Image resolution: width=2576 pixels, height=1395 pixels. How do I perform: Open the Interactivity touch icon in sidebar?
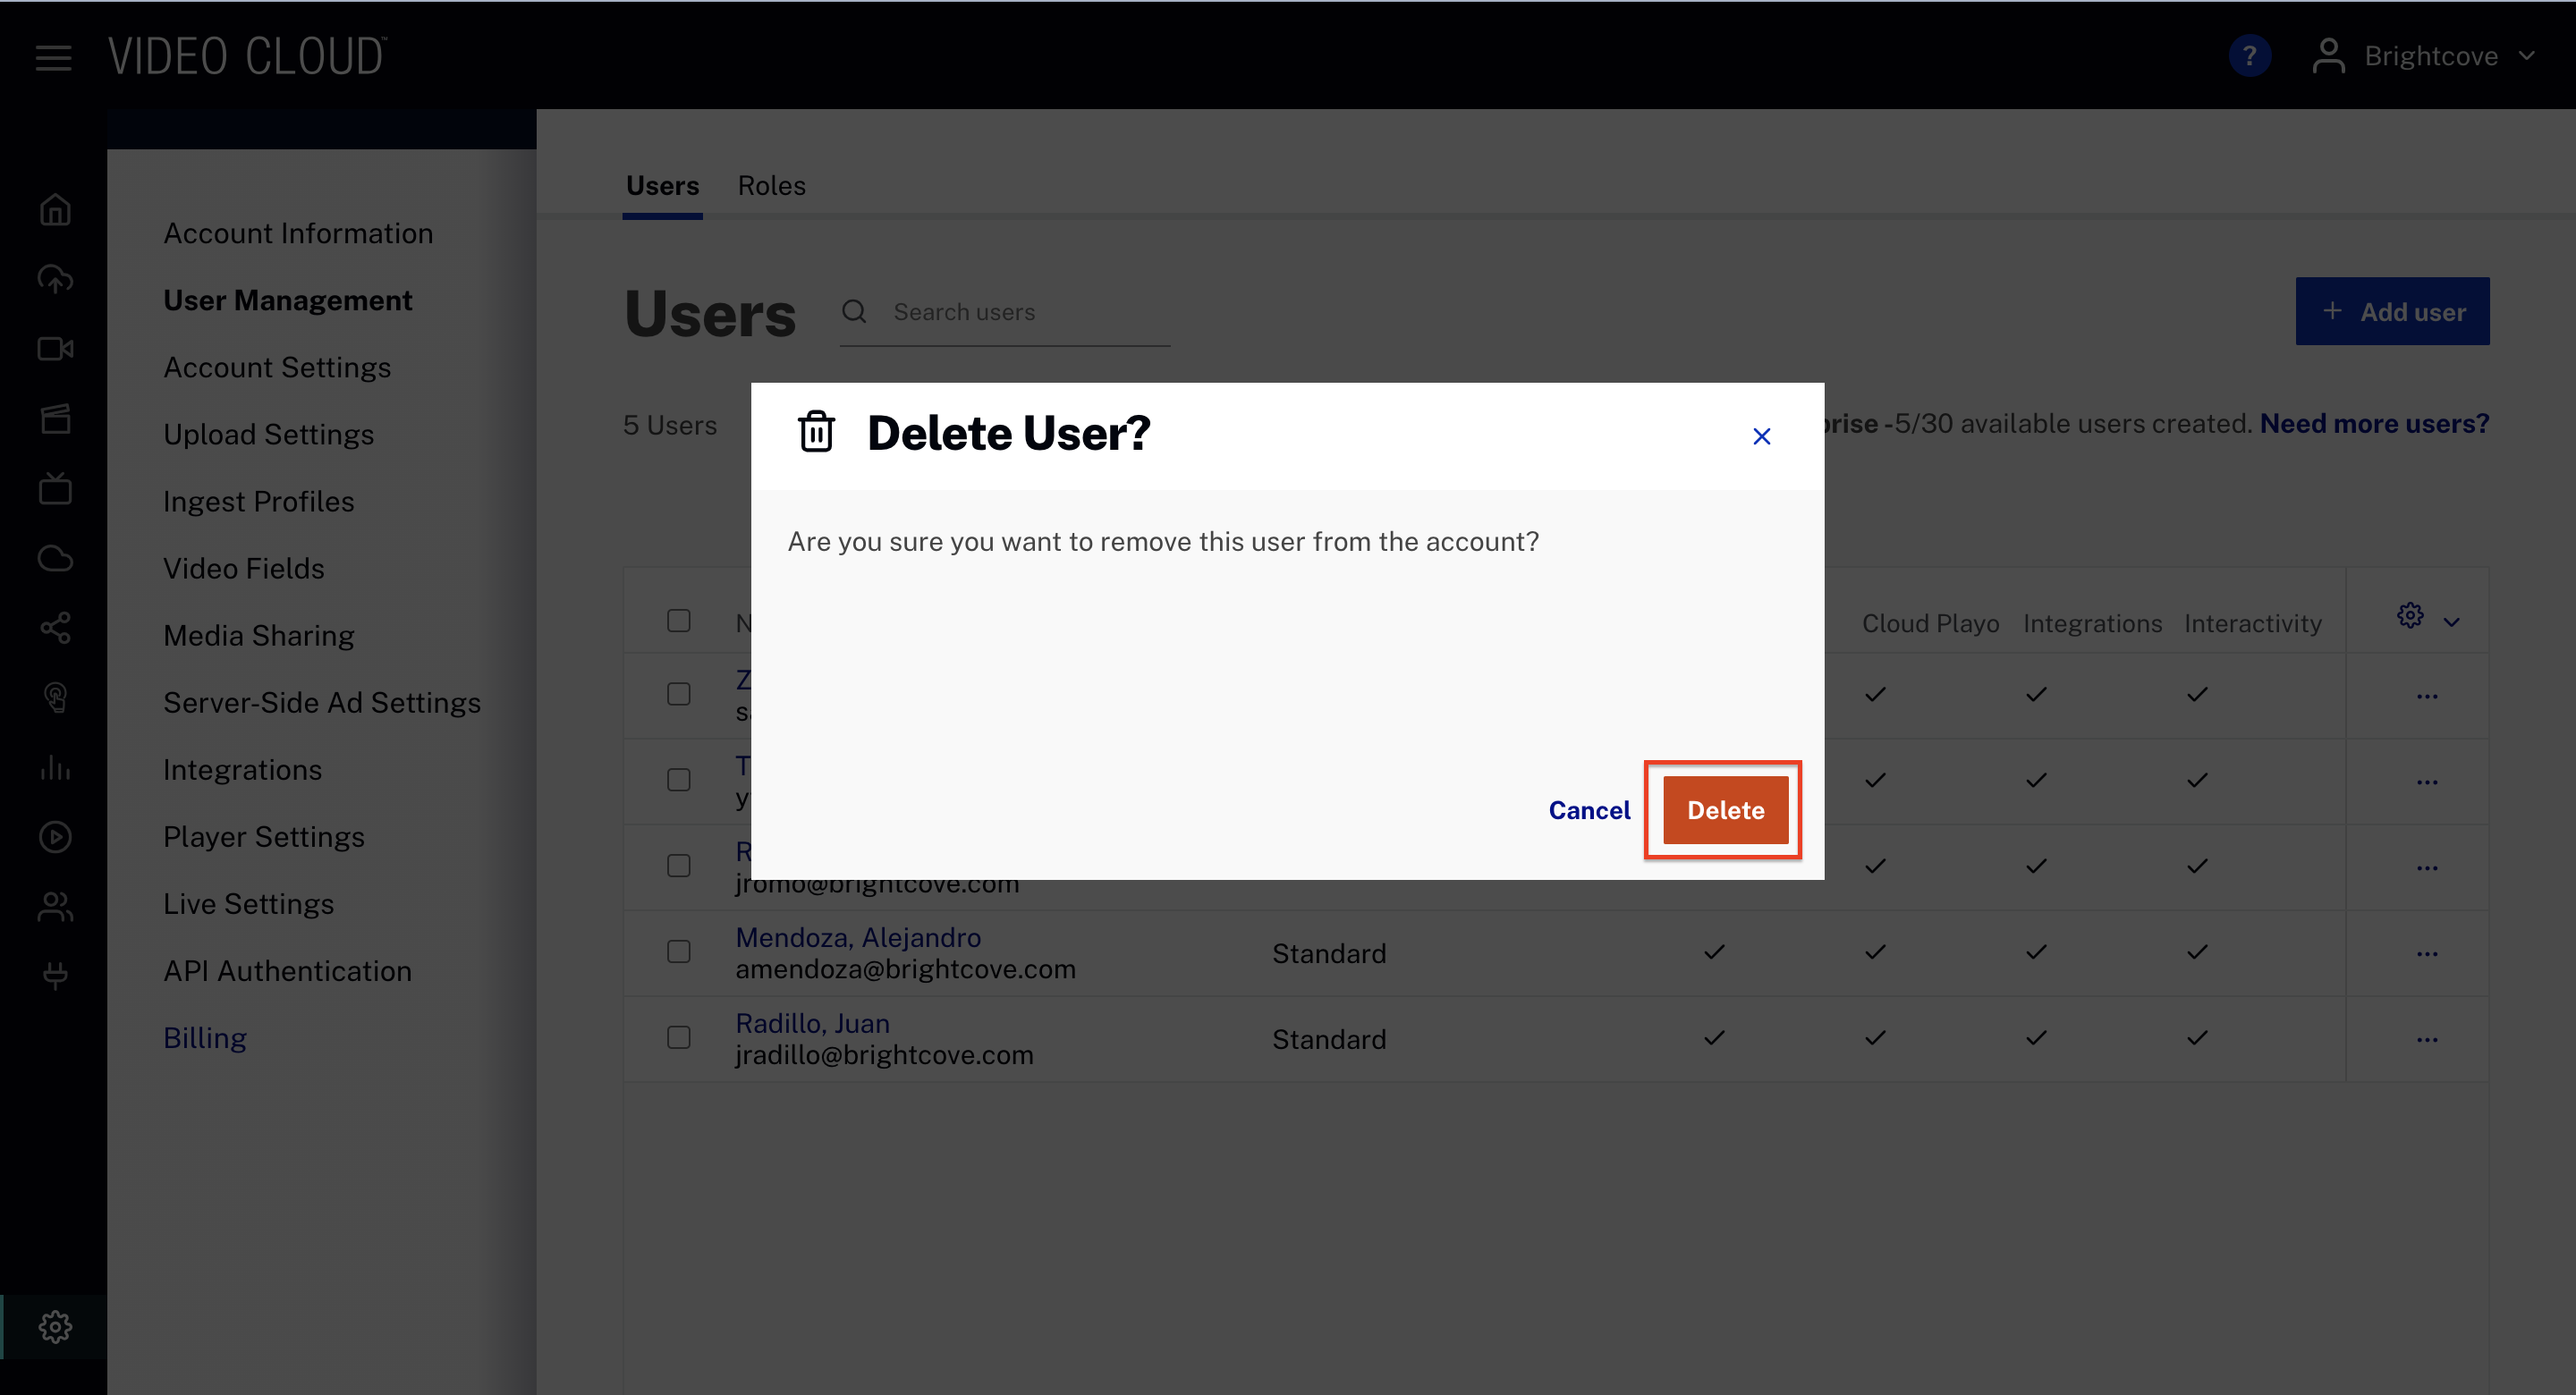[55, 698]
